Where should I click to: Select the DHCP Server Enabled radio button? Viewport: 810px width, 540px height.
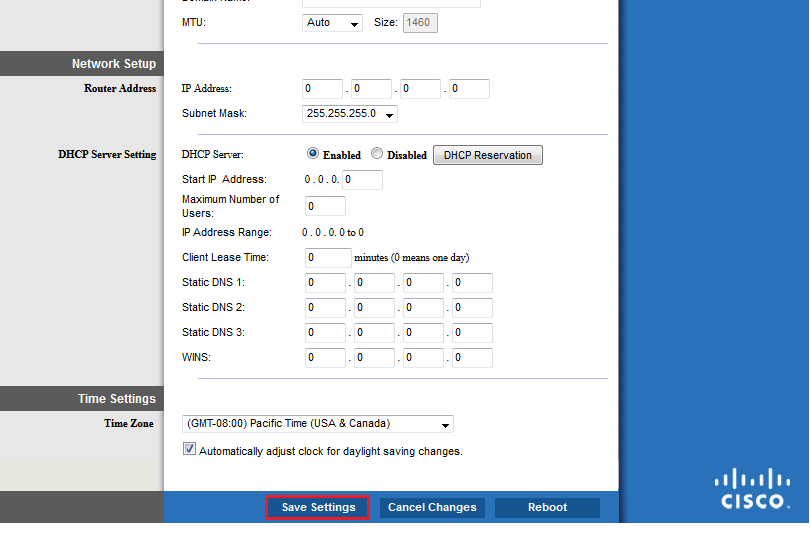click(x=313, y=153)
